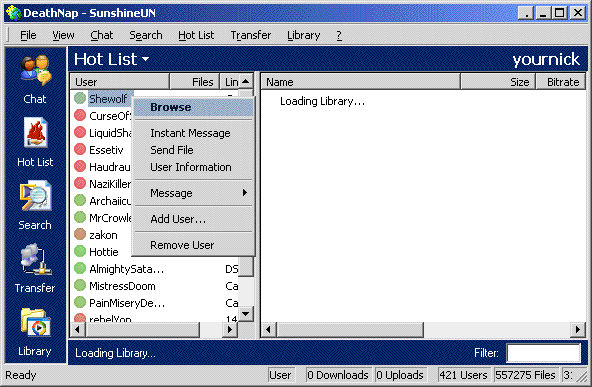
Task: Open the Hot List menu
Action: (196, 35)
